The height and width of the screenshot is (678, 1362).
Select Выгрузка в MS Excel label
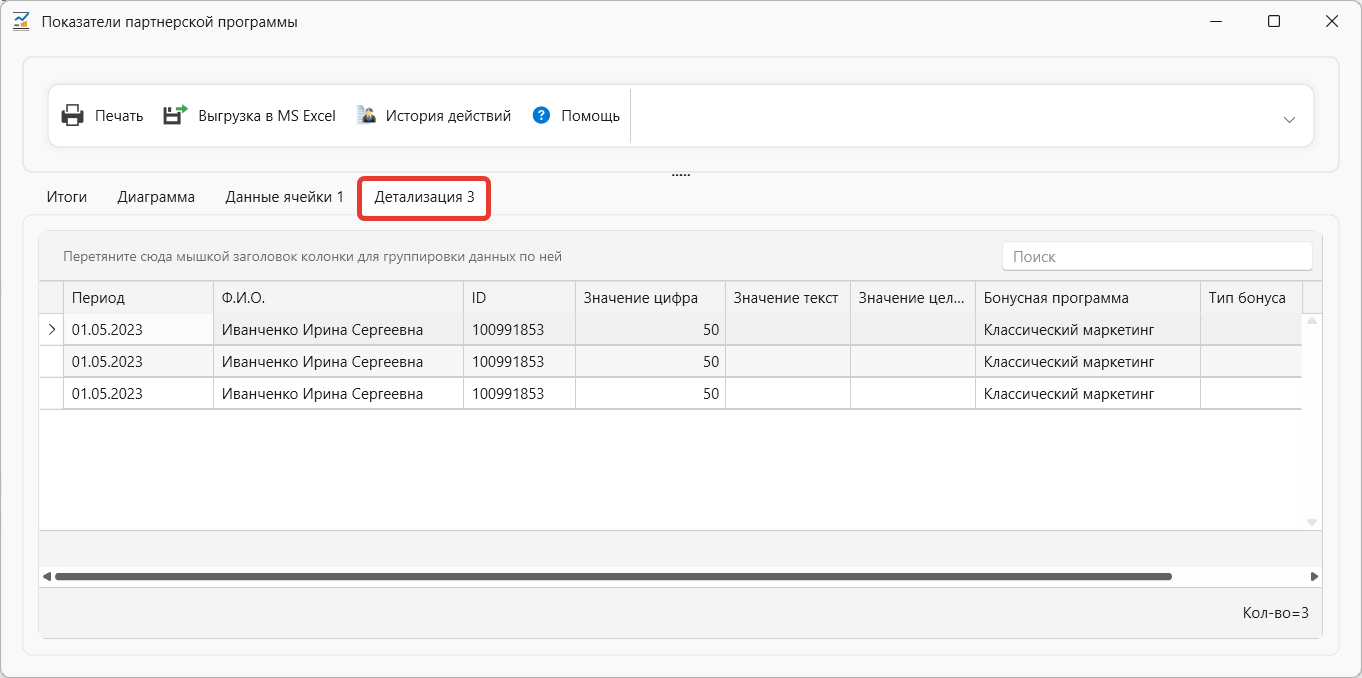point(267,116)
